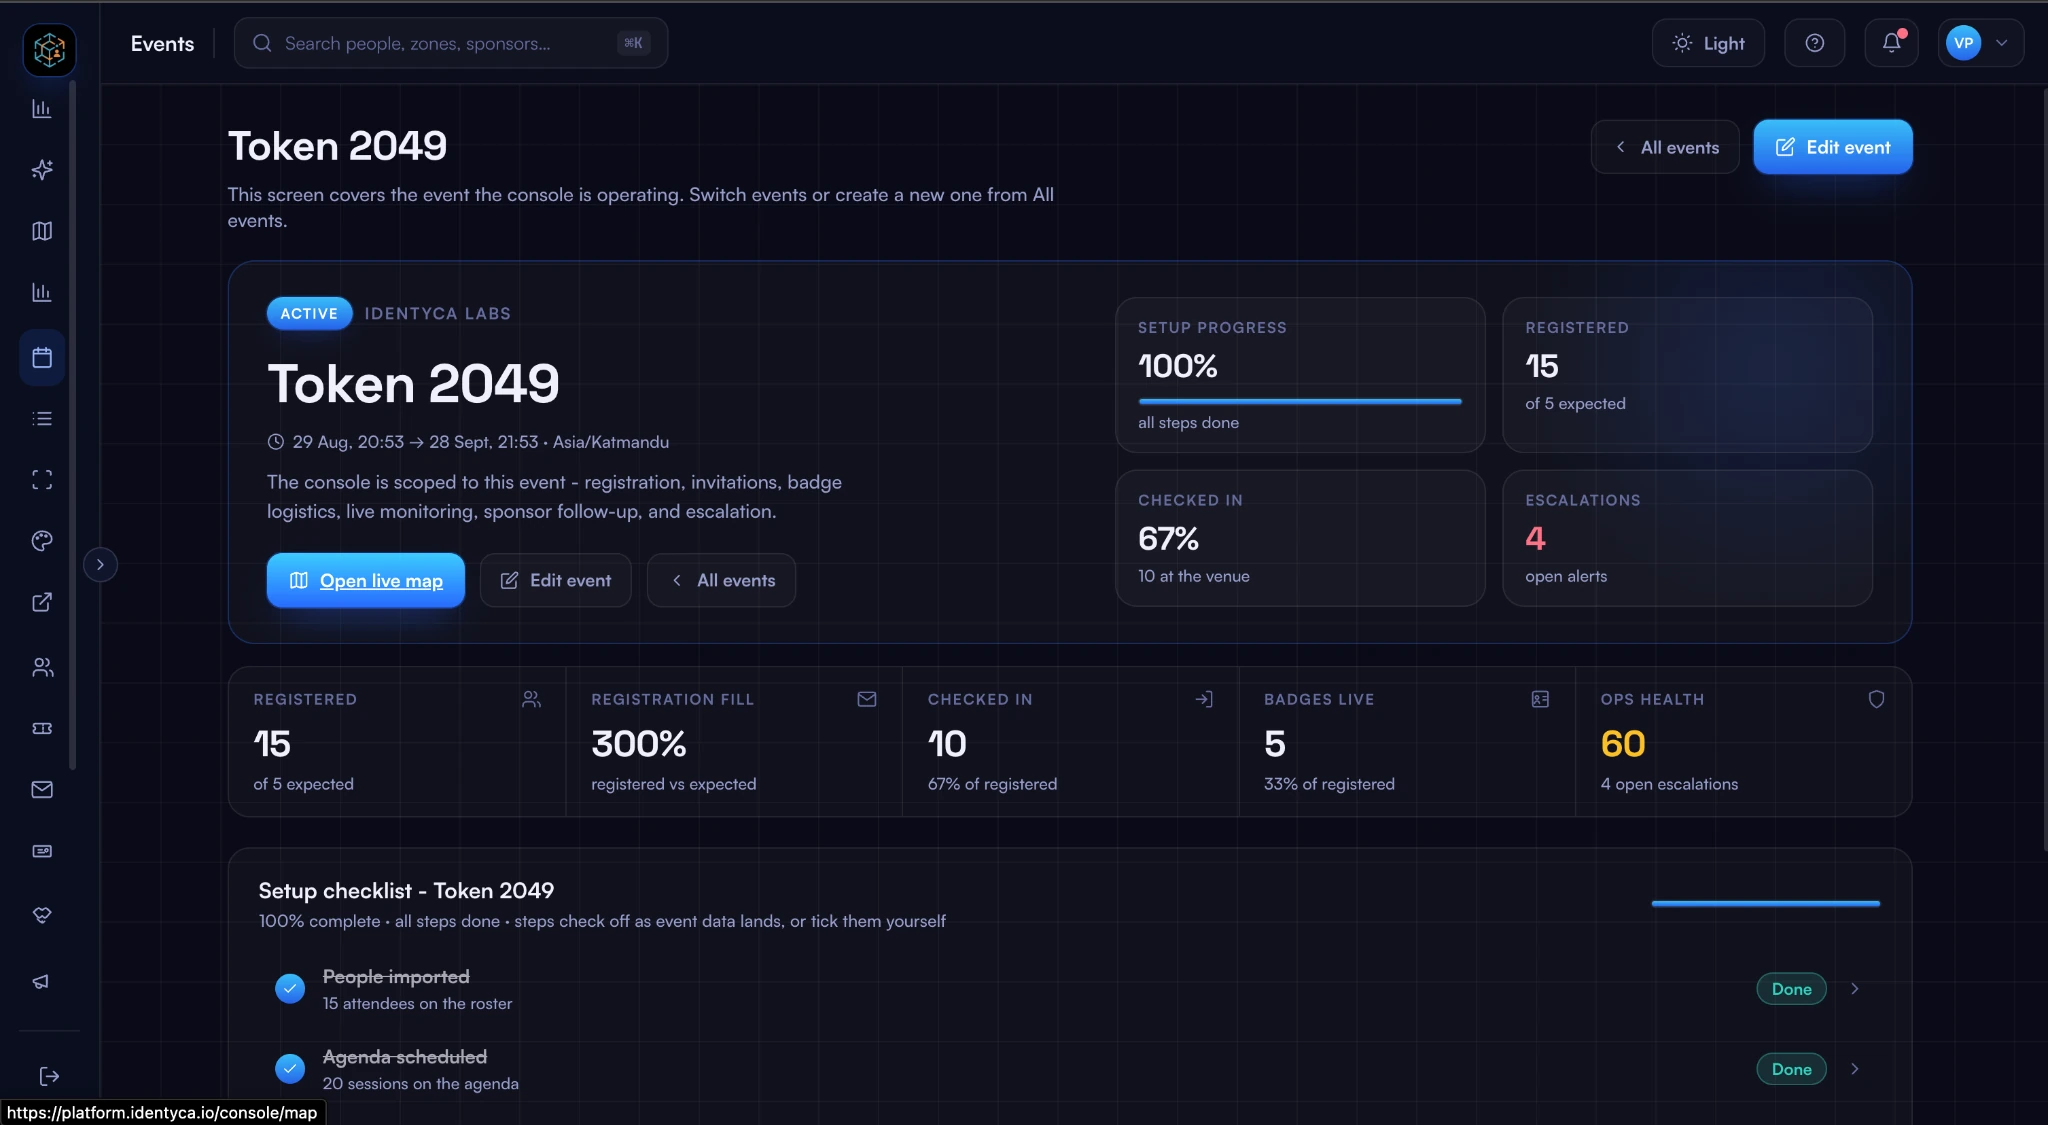Click the people icon in the Registered card

click(531, 699)
